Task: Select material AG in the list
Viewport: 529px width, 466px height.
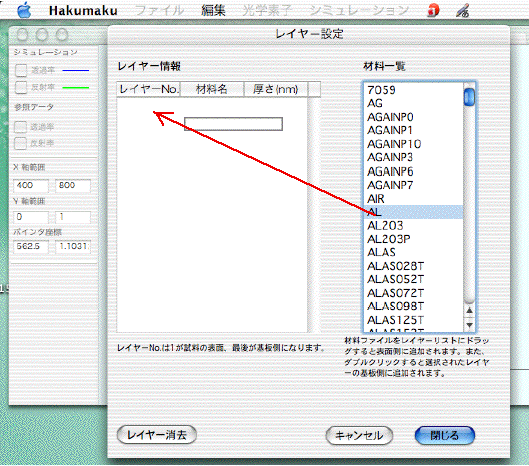Action: [x=414, y=103]
